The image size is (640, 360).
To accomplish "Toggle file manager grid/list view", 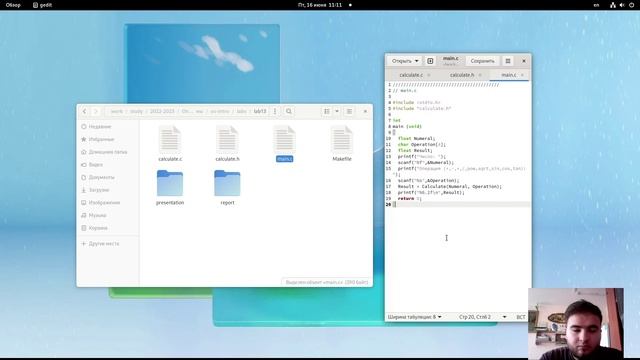I will 327,111.
